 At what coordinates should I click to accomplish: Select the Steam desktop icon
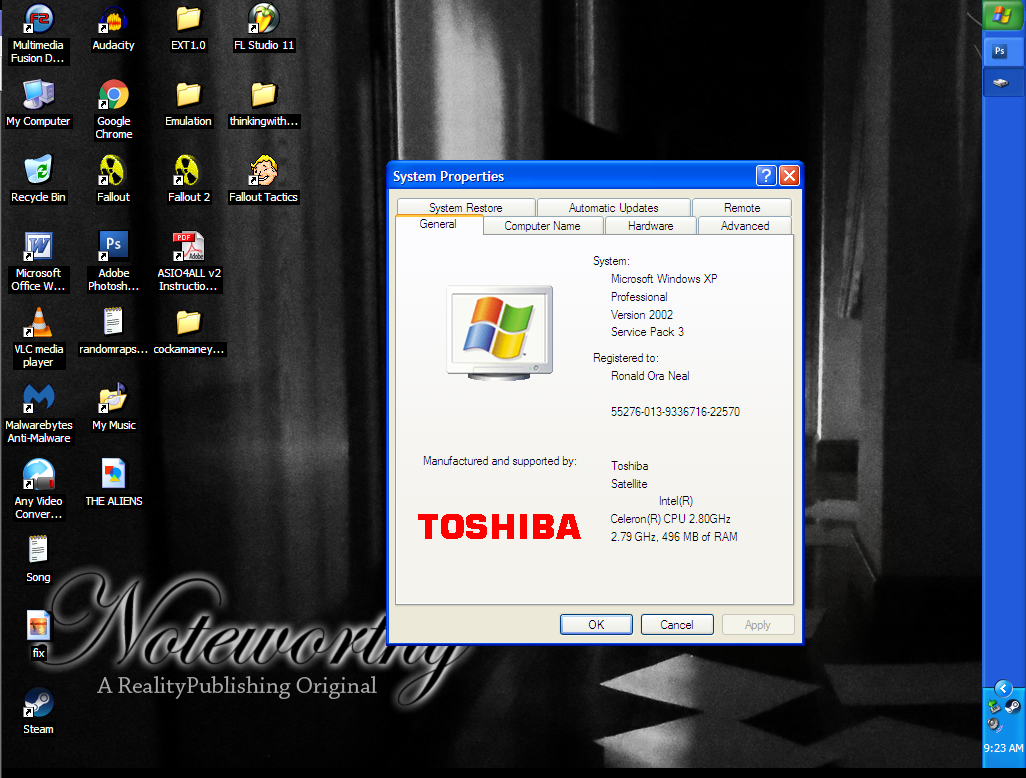tap(38, 704)
